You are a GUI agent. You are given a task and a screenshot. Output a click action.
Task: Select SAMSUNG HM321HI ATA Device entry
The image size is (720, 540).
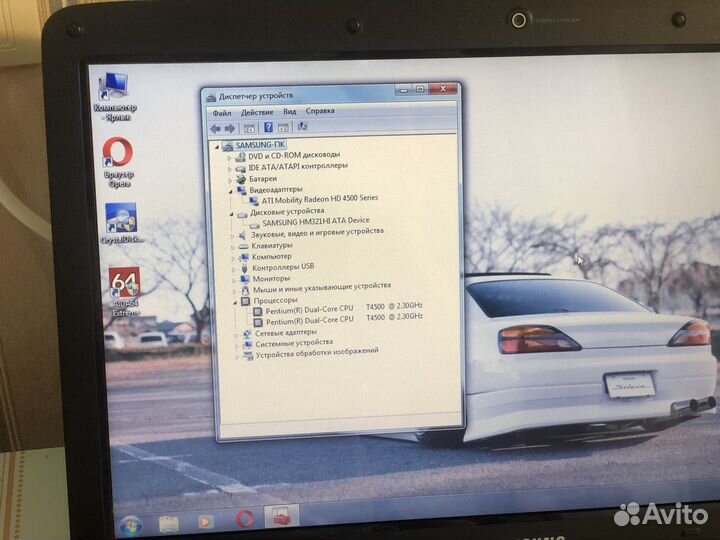[x=315, y=221]
